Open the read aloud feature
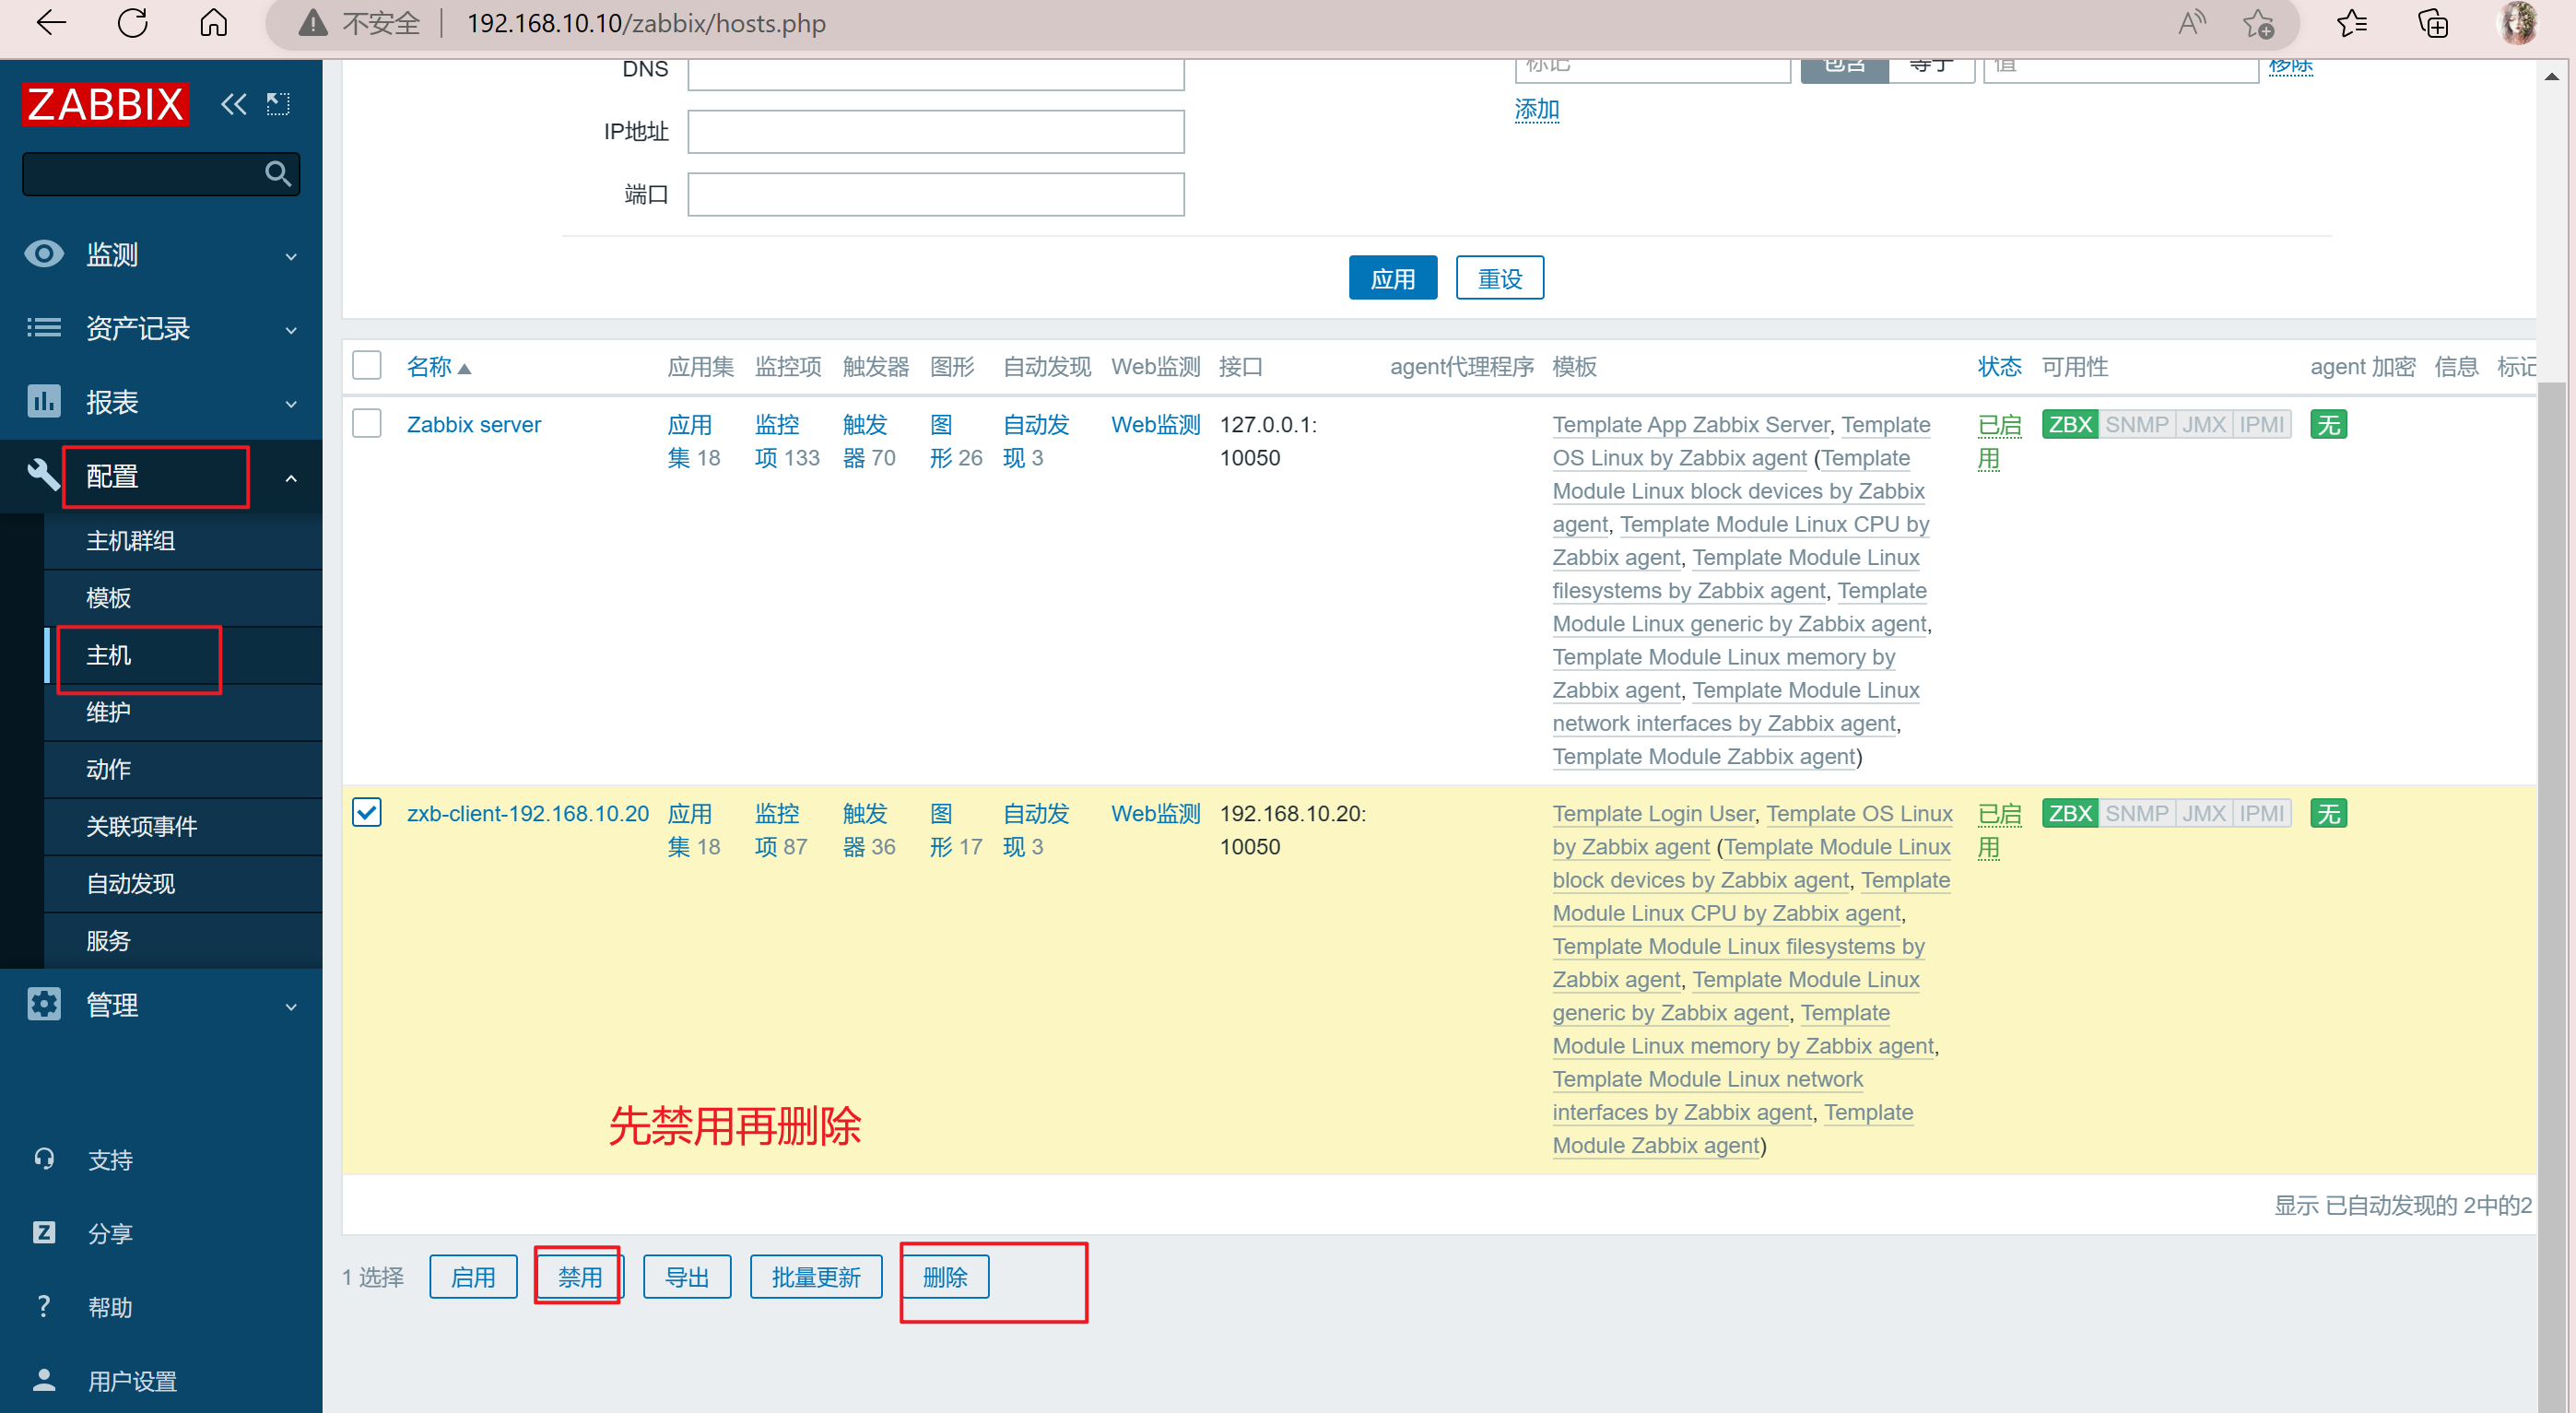The image size is (2576, 1413). (2191, 23)
